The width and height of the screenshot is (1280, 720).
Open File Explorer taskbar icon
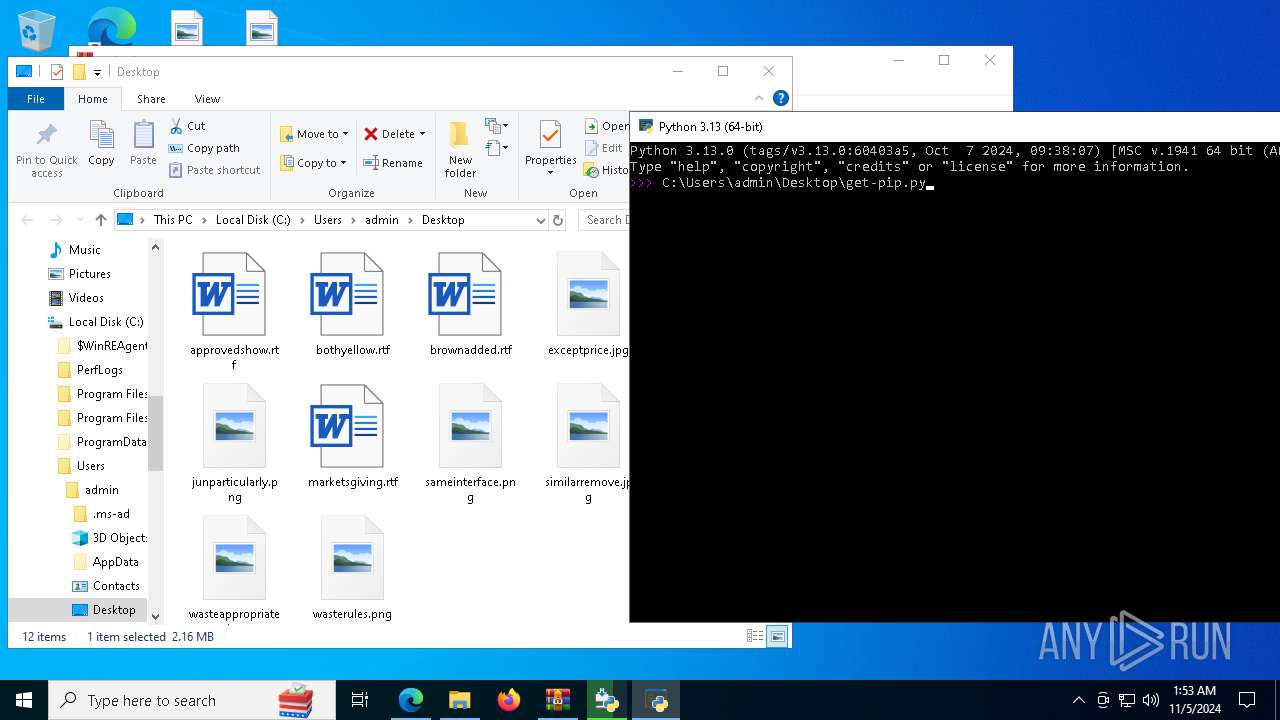(x=459, y=700)
